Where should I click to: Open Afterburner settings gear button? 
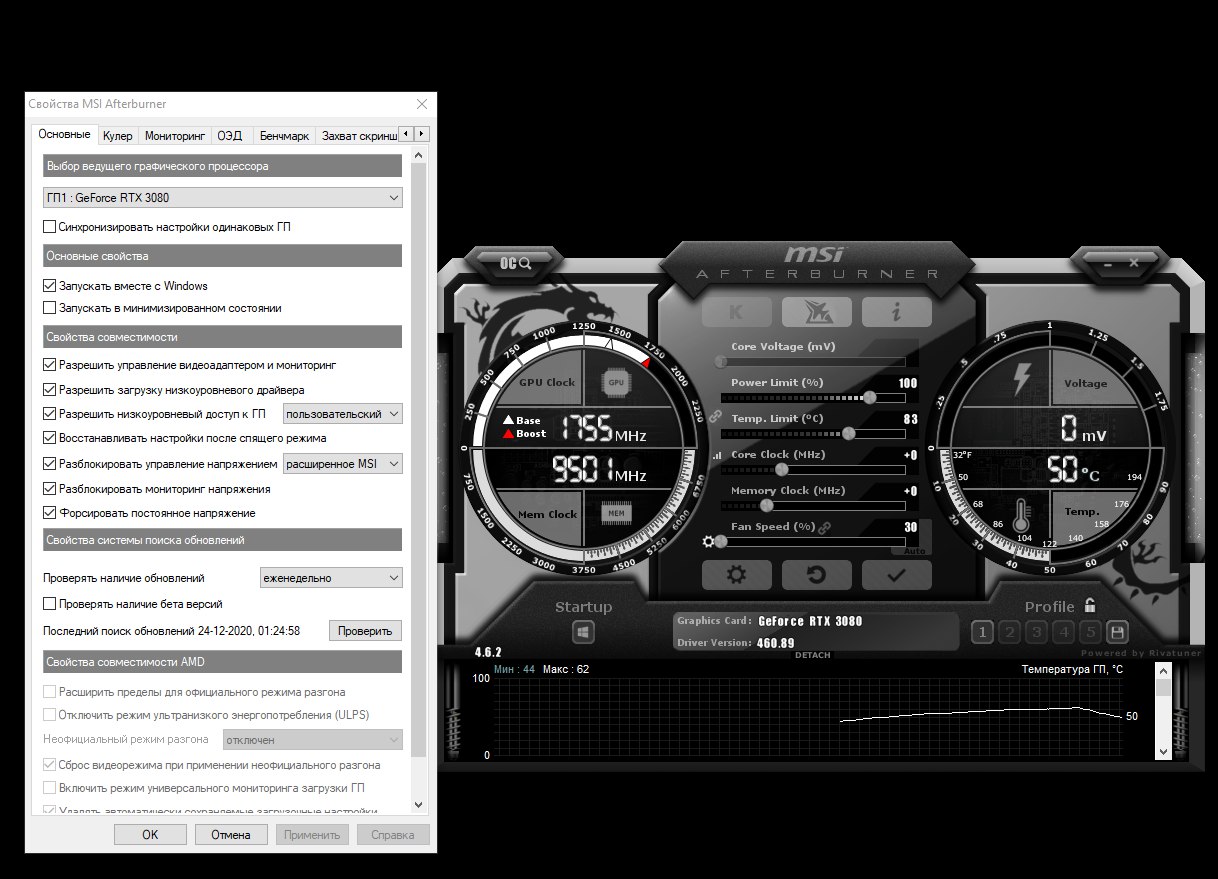(x=736, y=575)
